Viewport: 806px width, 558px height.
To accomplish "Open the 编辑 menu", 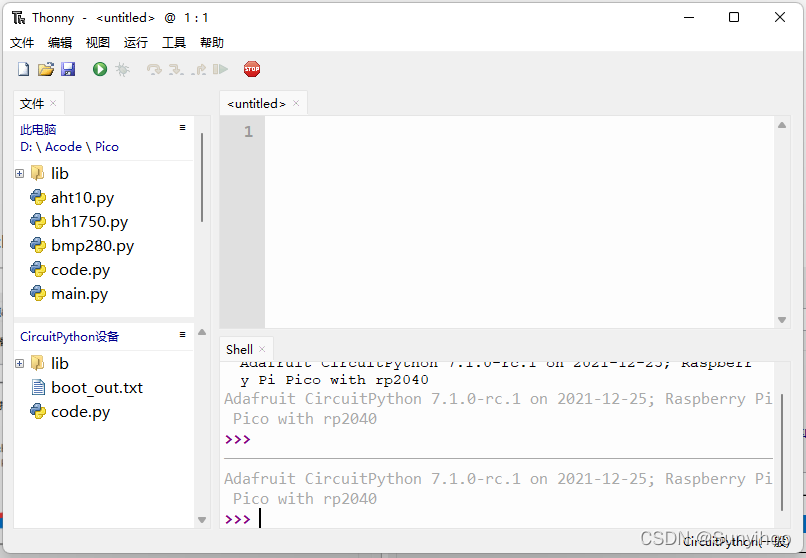I will click(x=60, y=43).
